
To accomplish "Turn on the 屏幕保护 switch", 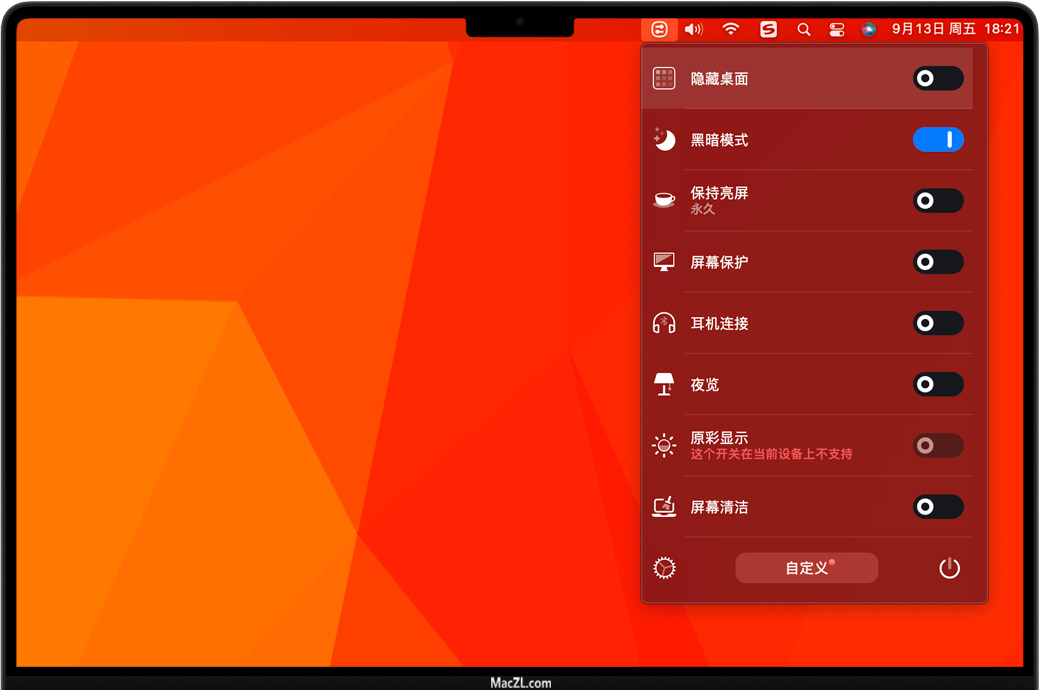I will point(938,261).
